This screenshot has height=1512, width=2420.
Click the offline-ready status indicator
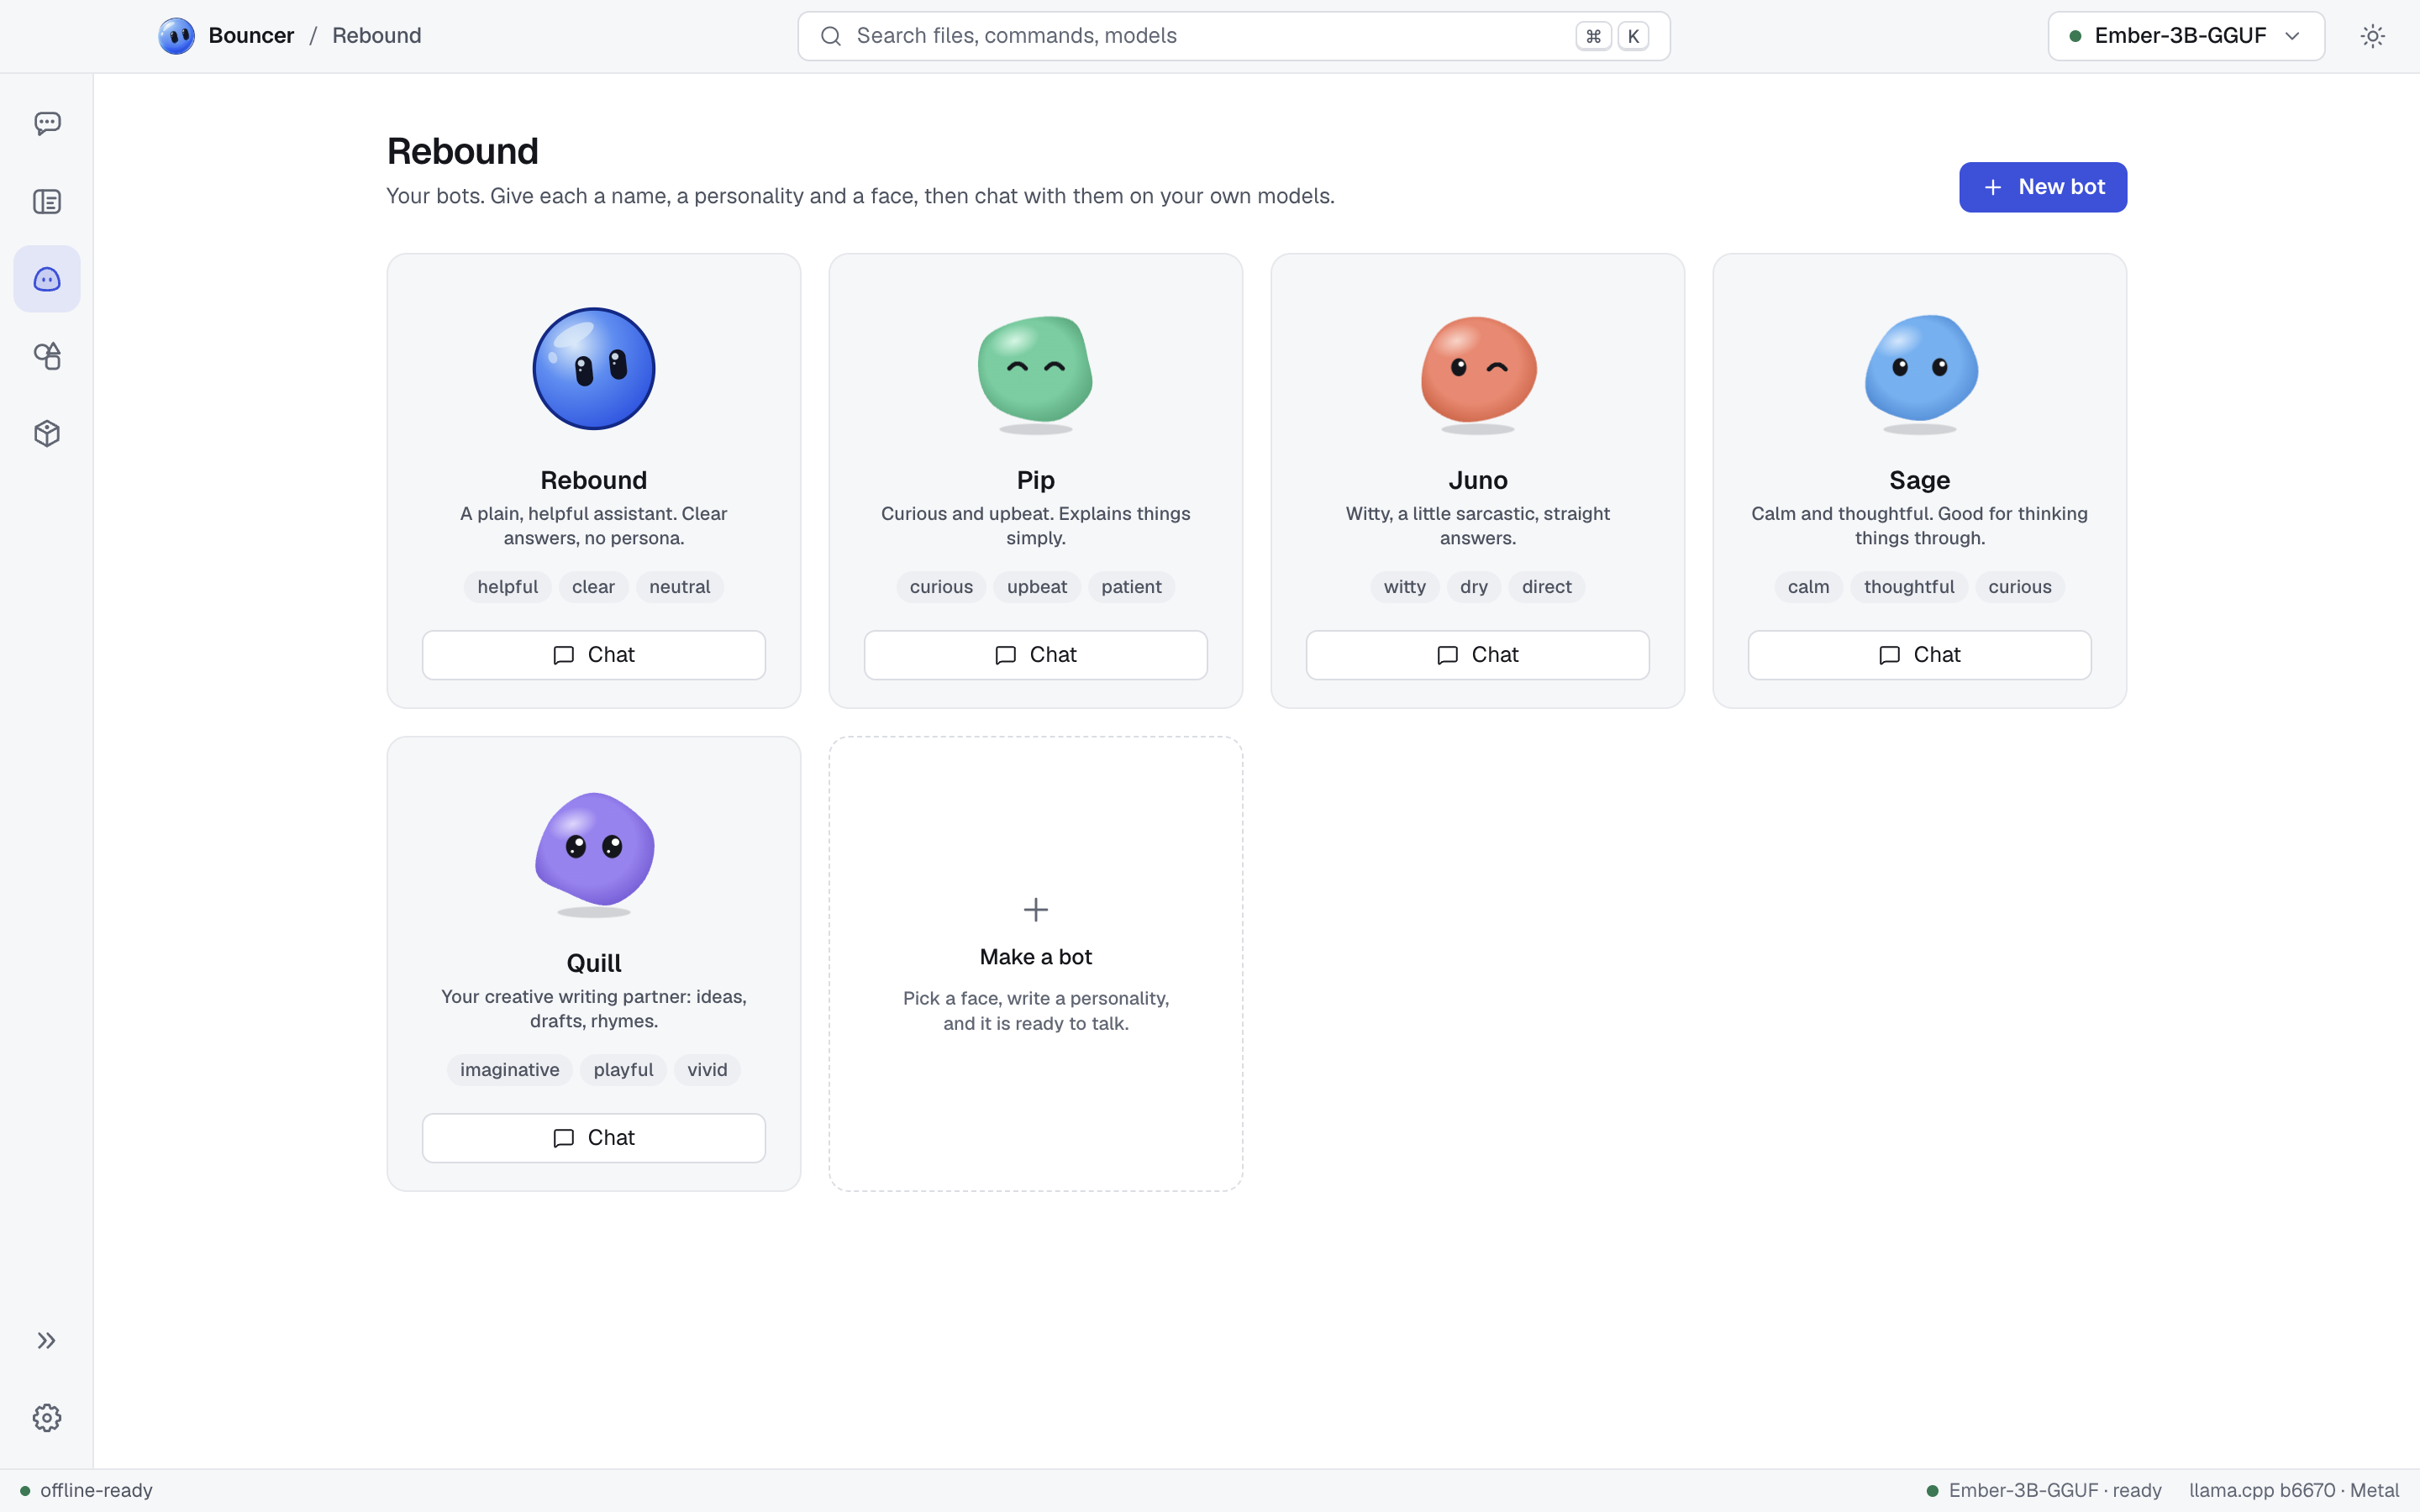(87, 1490)
